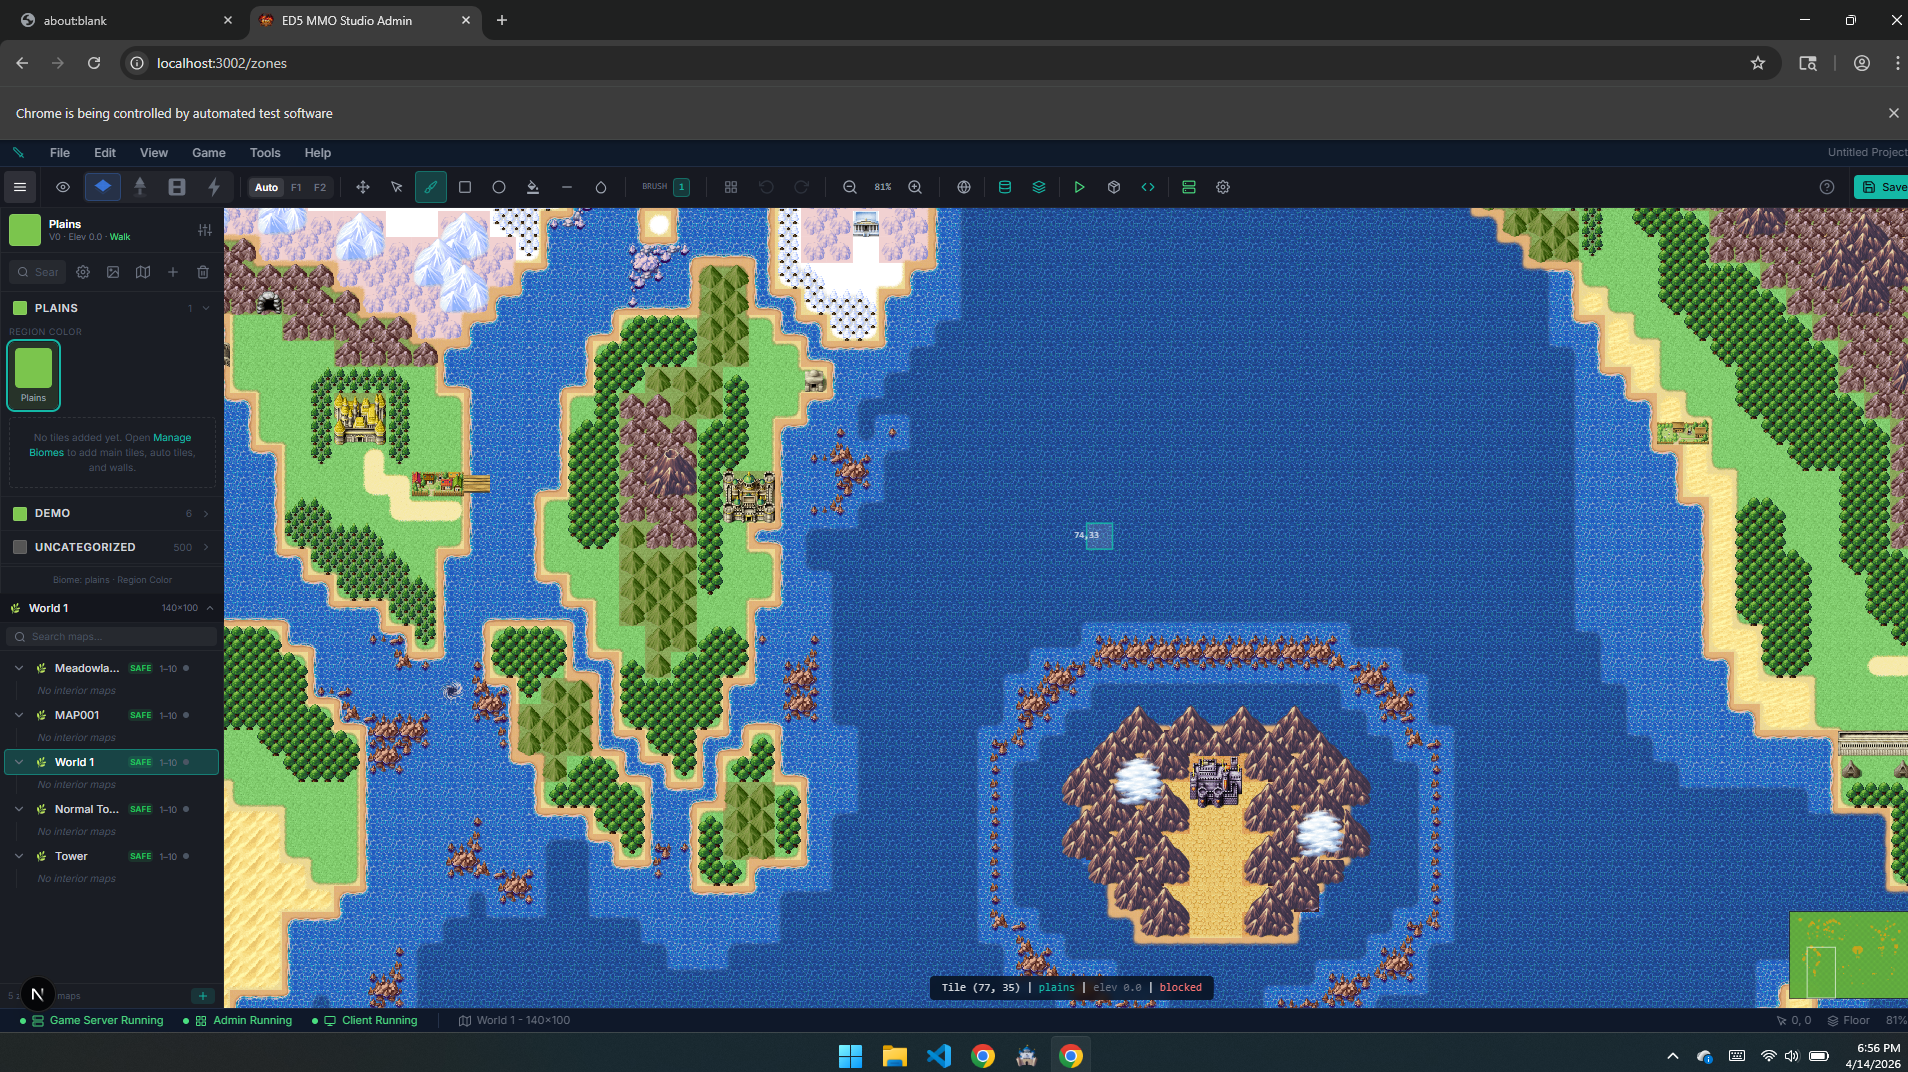Select the building layer mode
The image size is (1908, 1072).
click(x=177, y=187)
